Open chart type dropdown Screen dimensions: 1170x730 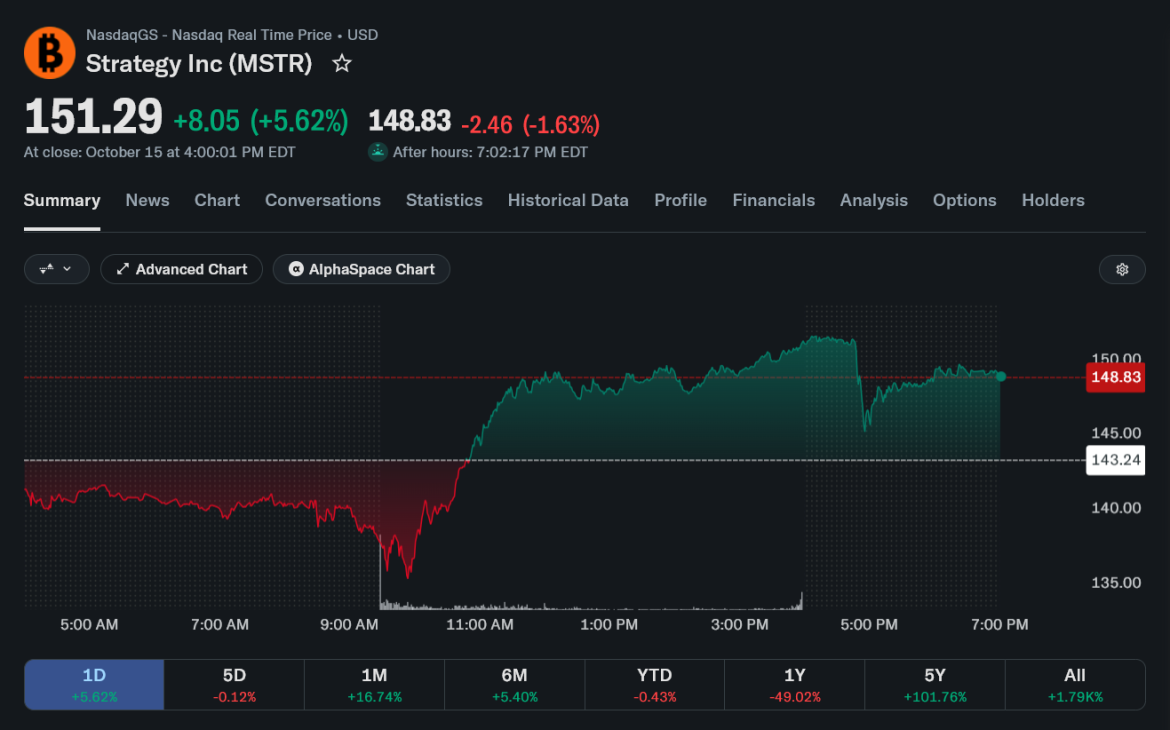coord(57,269)
